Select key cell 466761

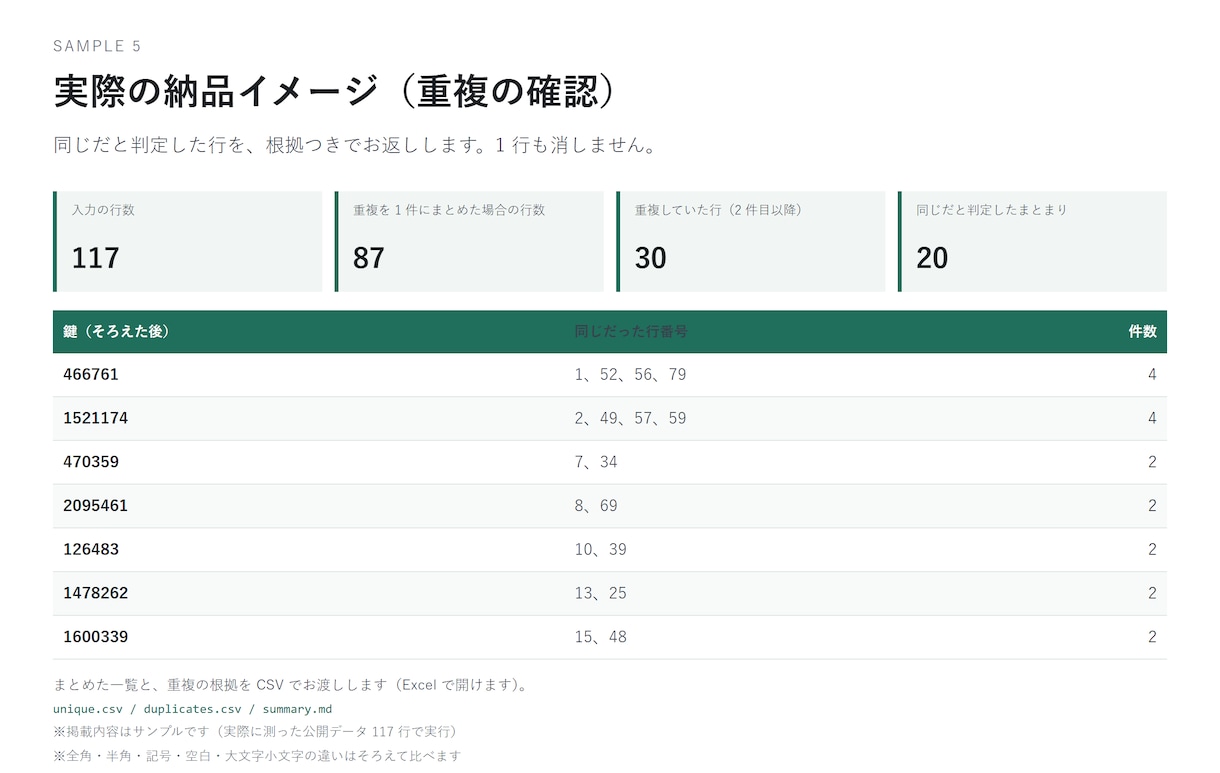[x=91, y=375]
